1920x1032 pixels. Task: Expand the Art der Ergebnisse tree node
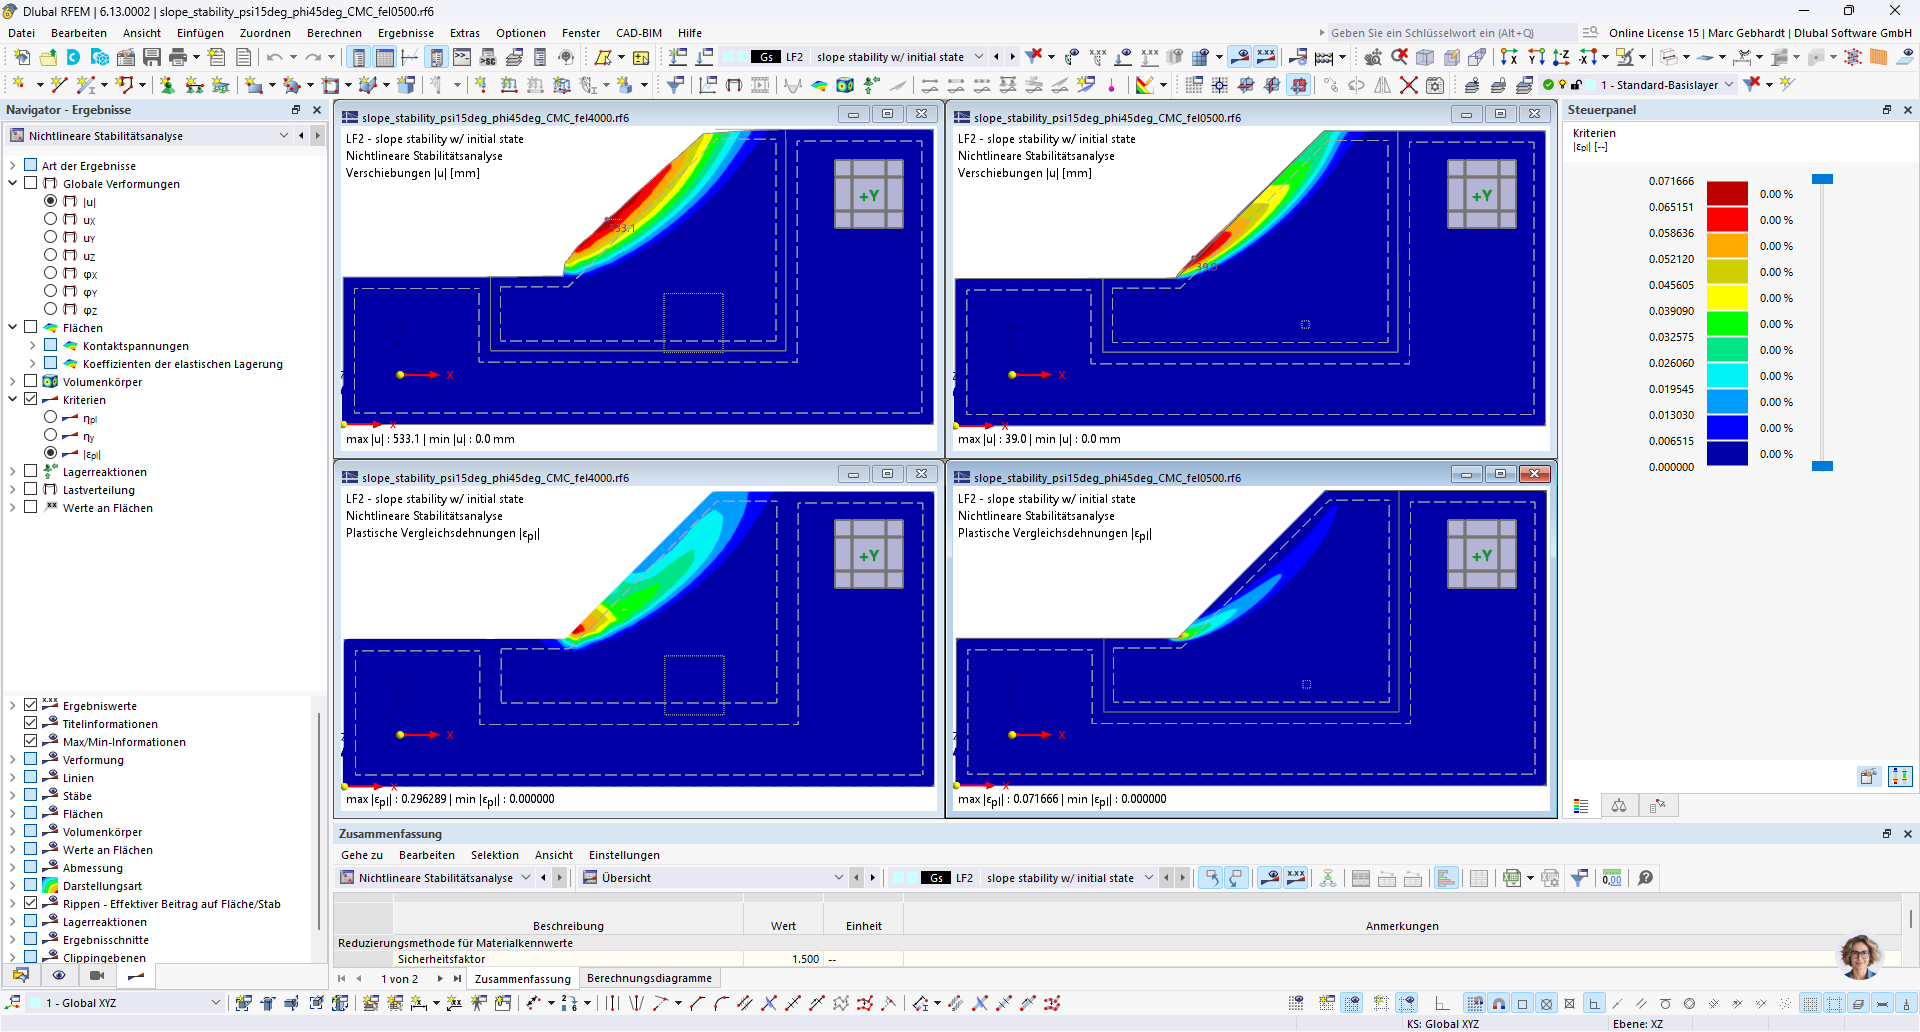point(13,166)
